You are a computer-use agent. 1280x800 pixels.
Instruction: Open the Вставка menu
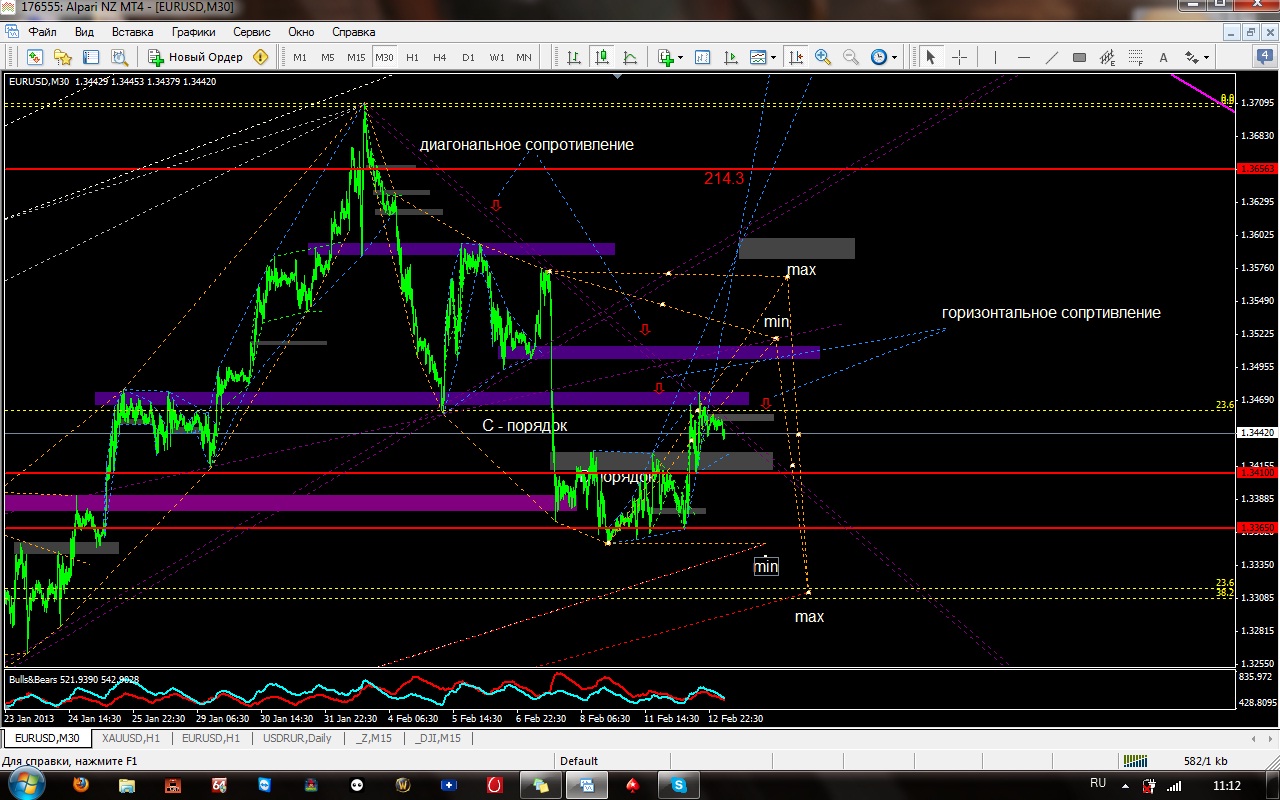click(x=133, y=32)
